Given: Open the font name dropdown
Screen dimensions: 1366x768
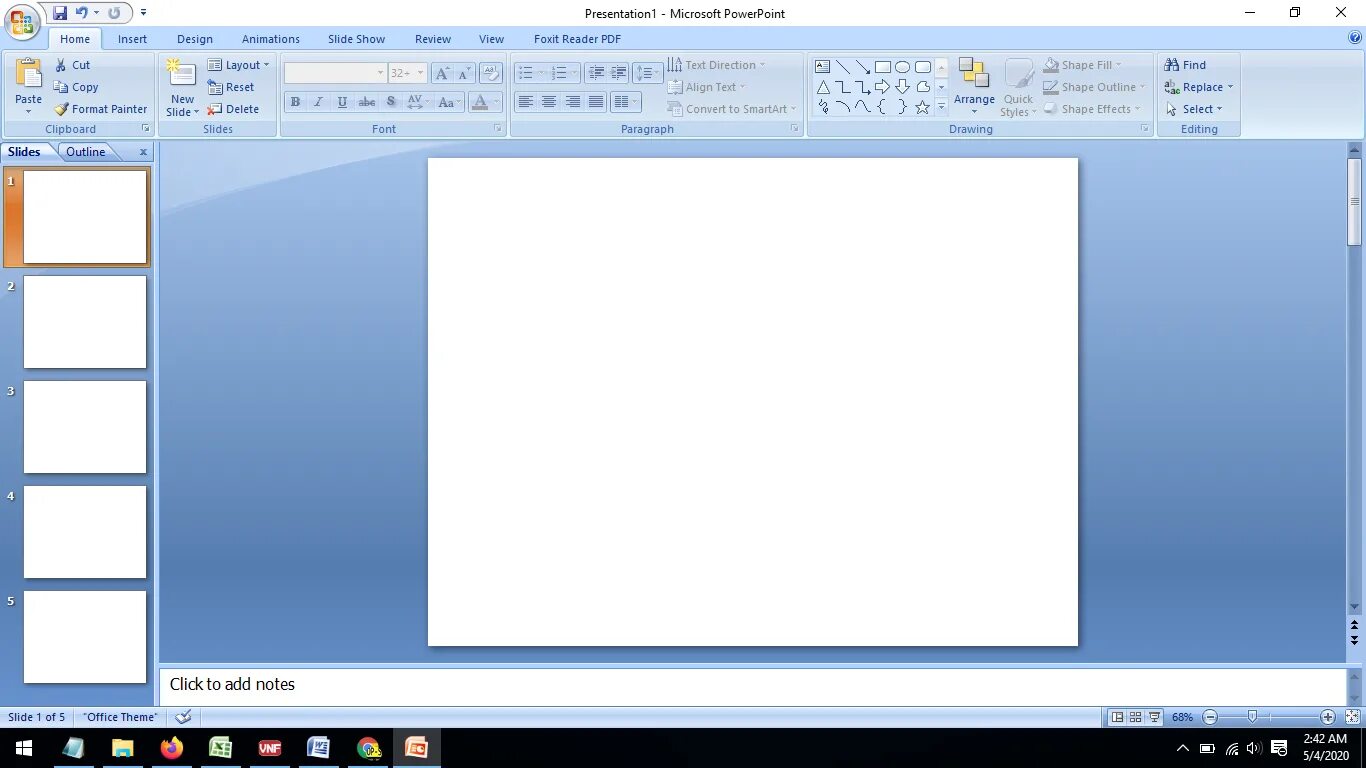Looking at the screenshot, I should 380,73.
